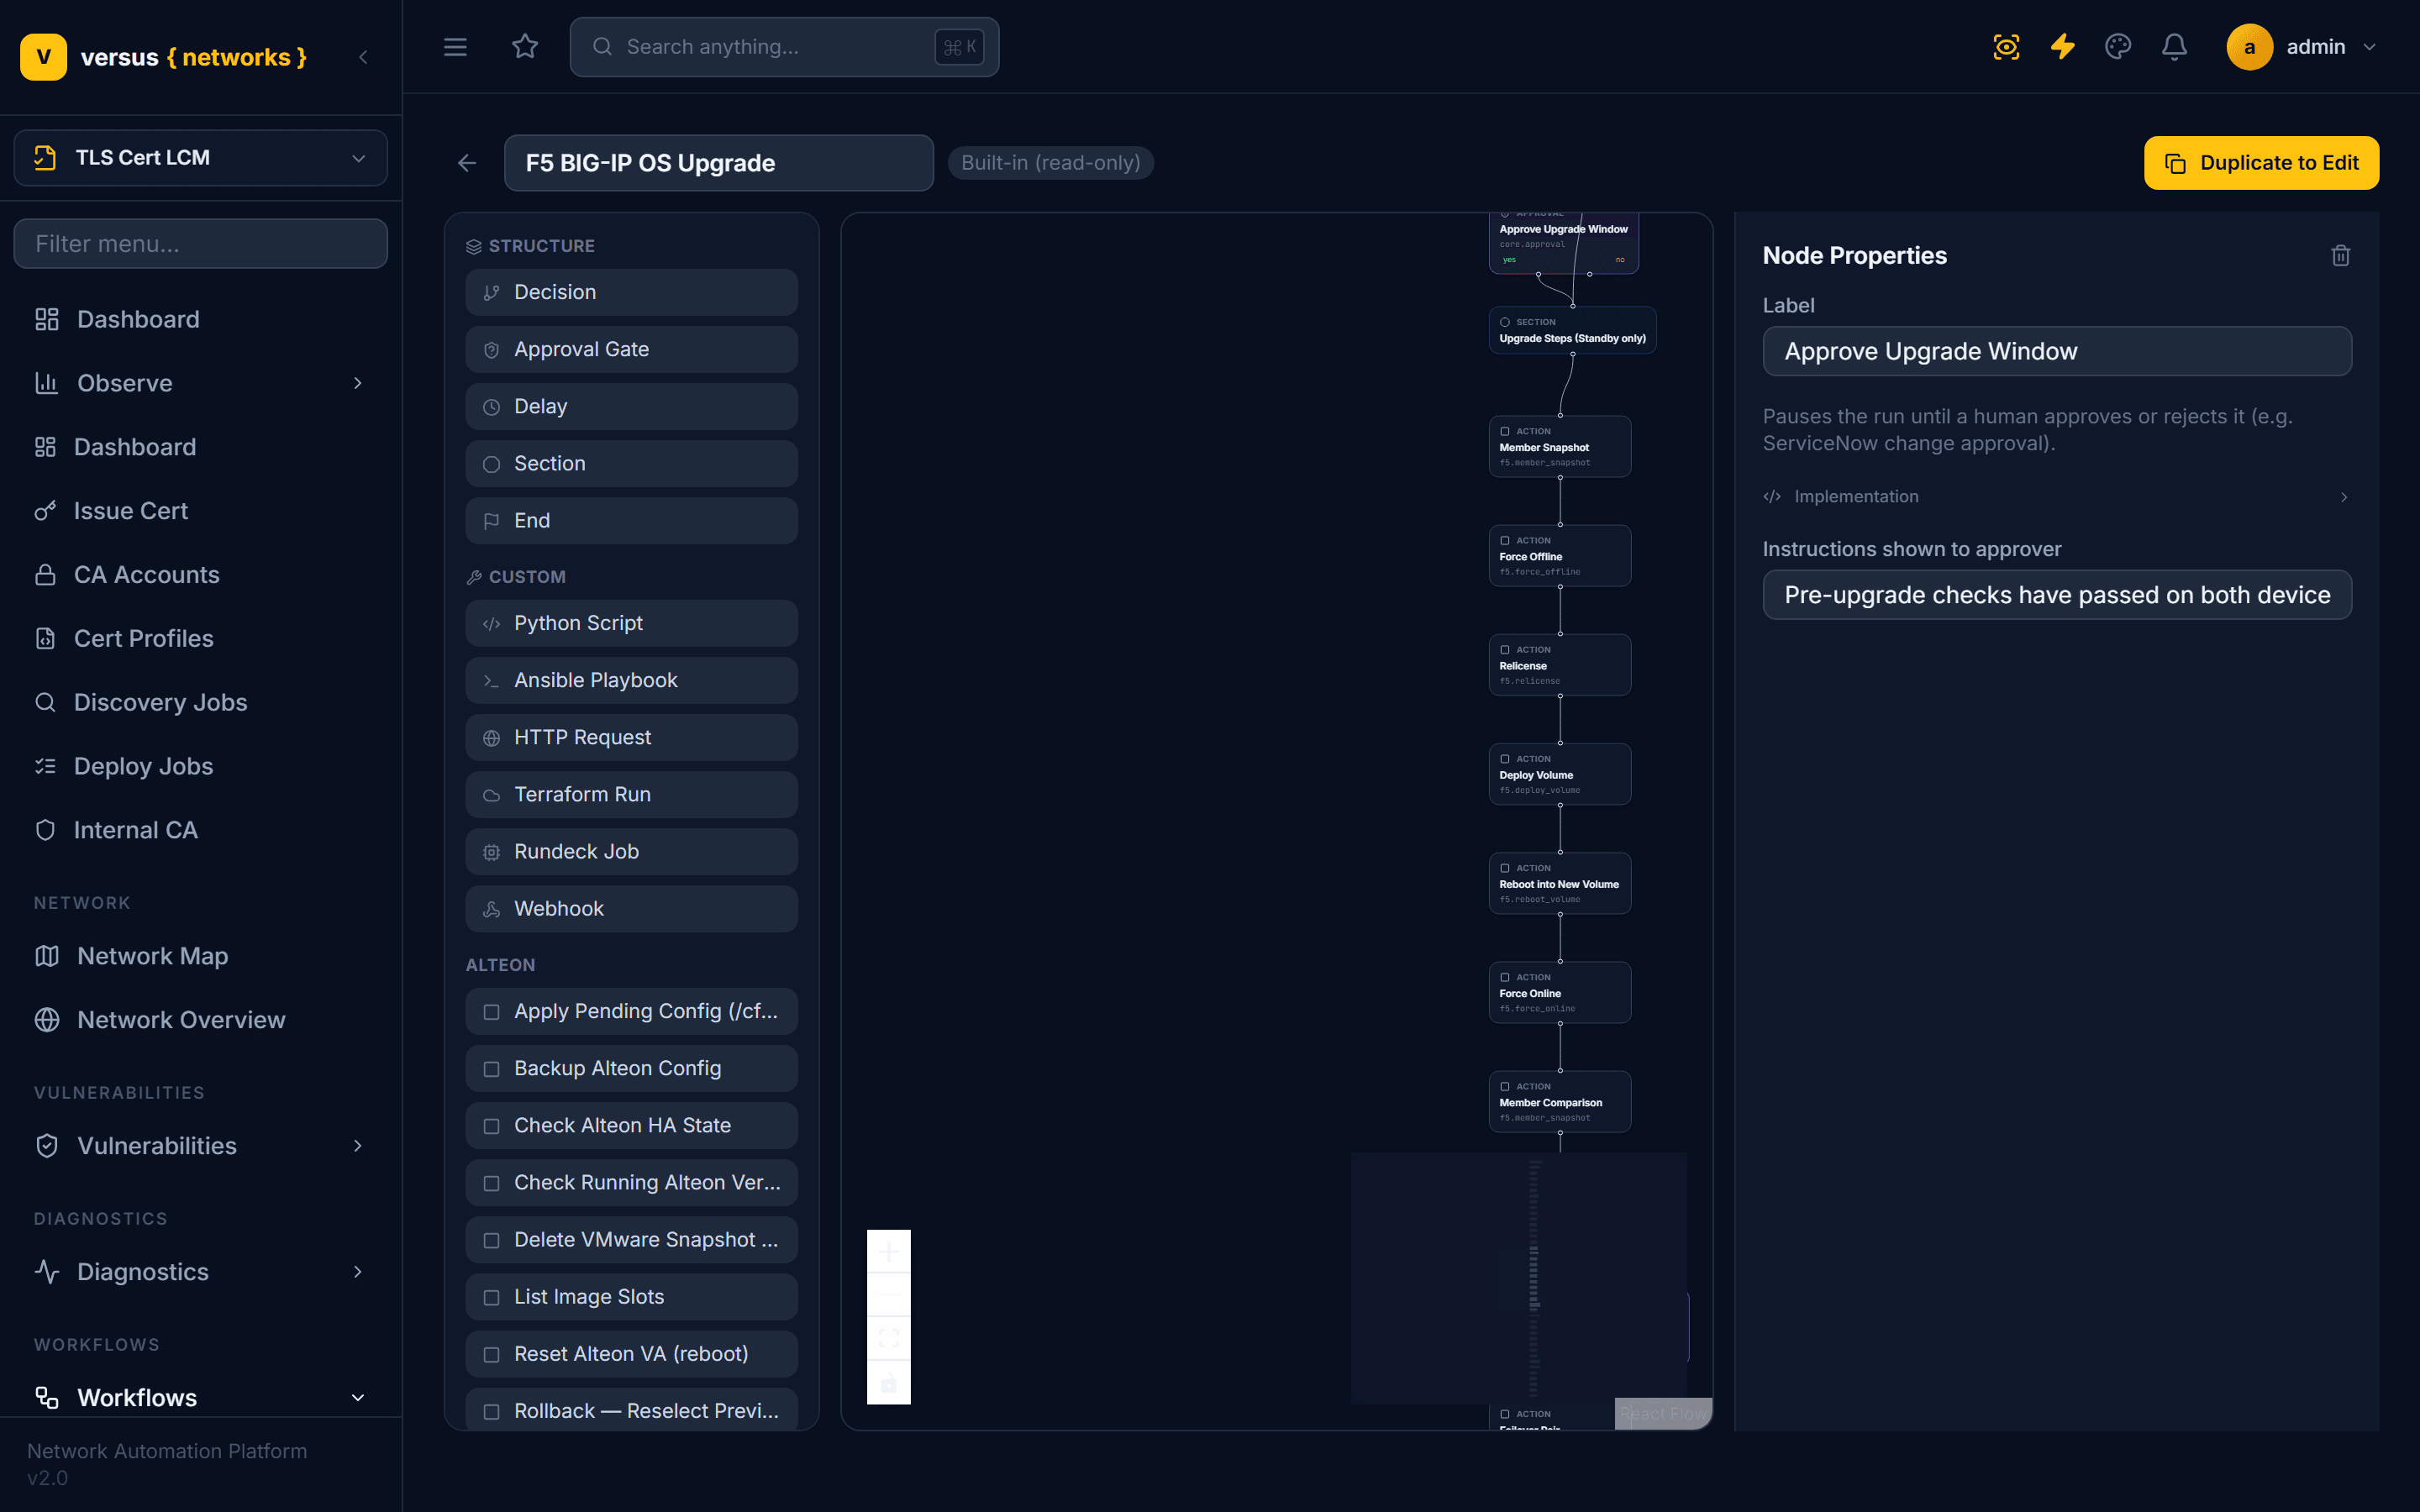Screen dimensions: 2420x1512
Task: Go back with the left arrow icon
Action: (x=467, y=163)
